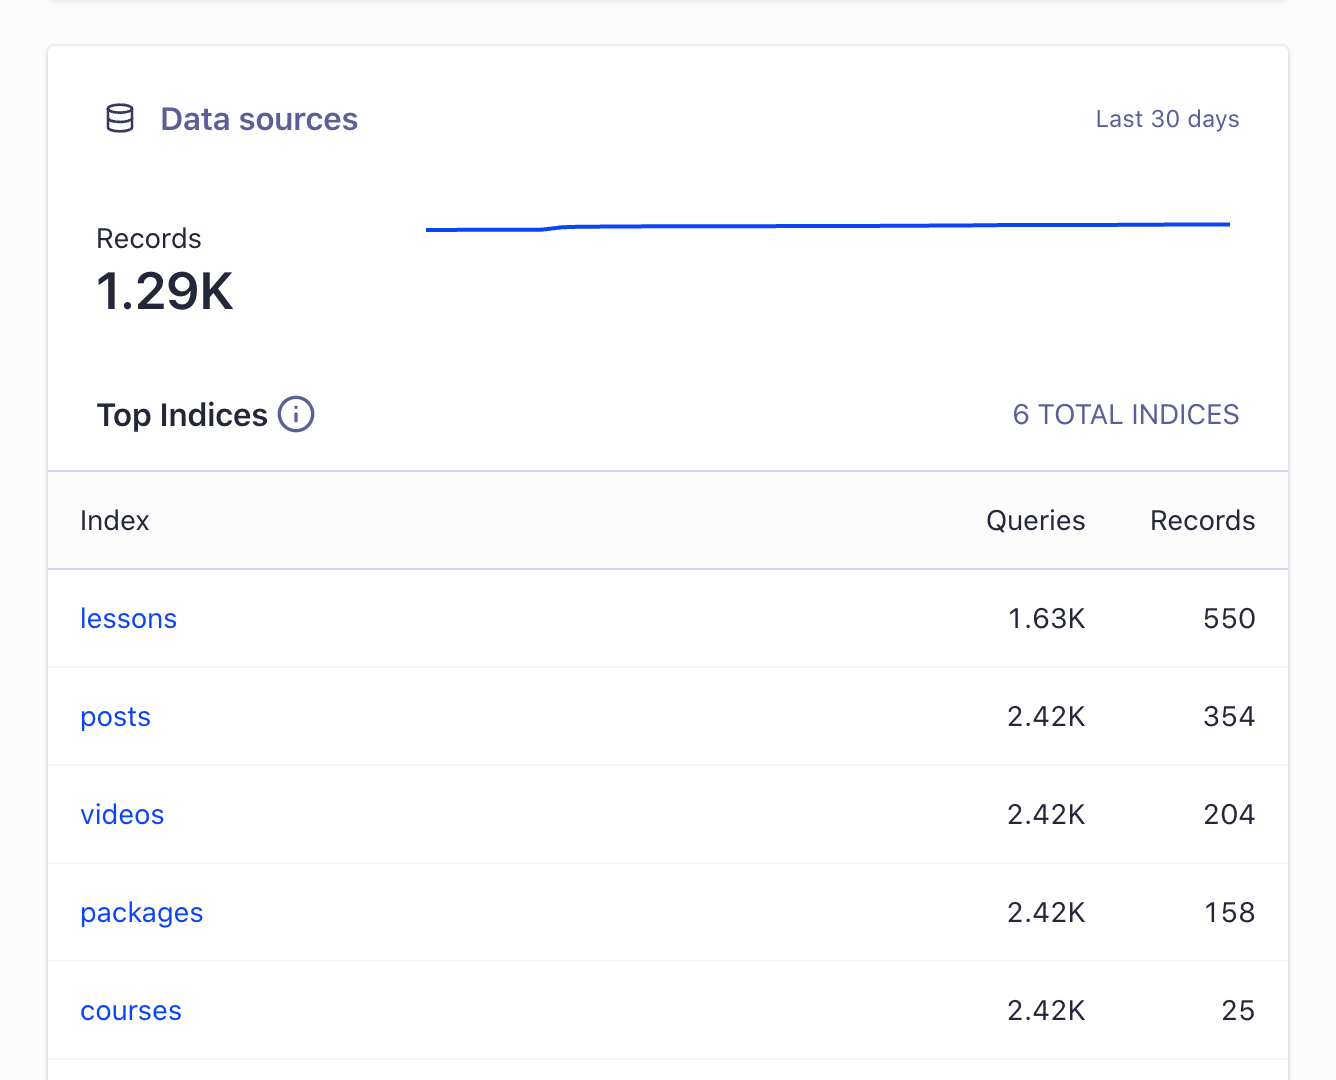1336x1080 pixels.
Task: Open the posts index
Action: (115, 717)
